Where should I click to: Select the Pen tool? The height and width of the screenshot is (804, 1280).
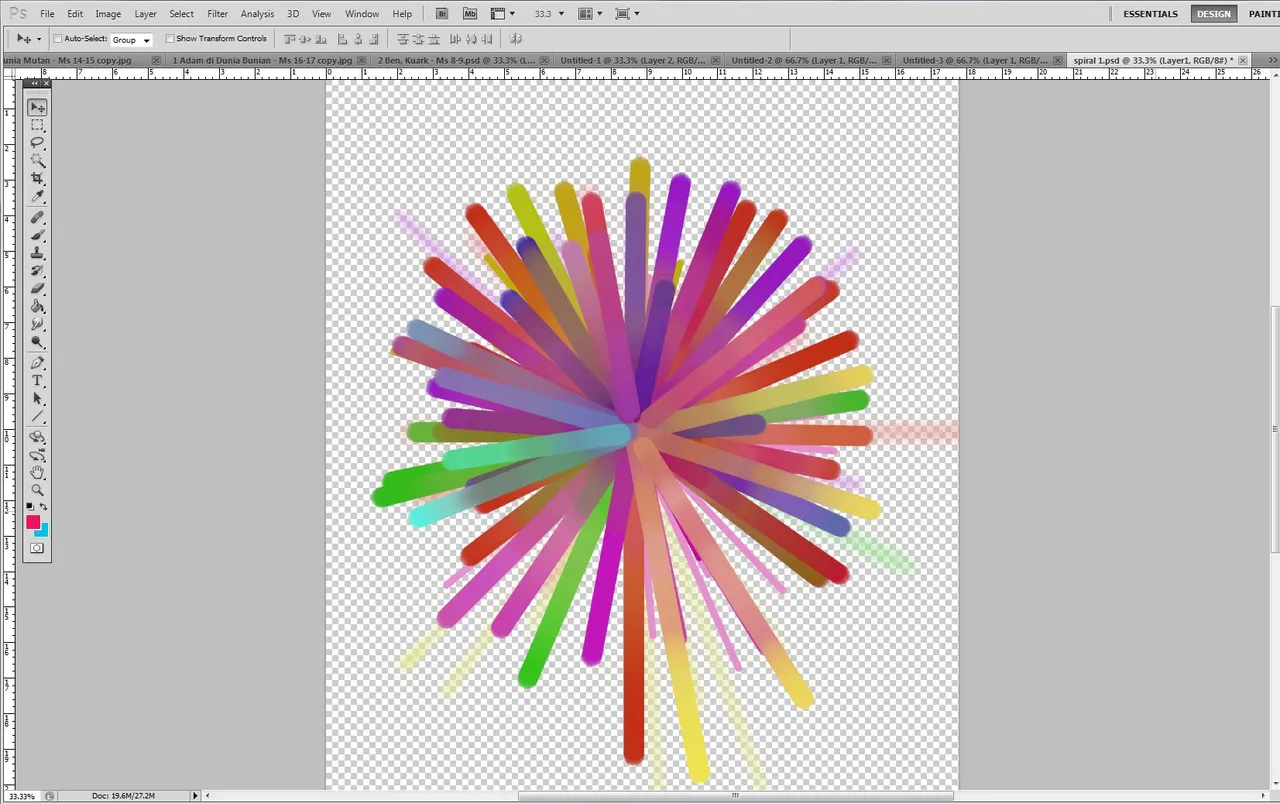(x=37, y=363)
